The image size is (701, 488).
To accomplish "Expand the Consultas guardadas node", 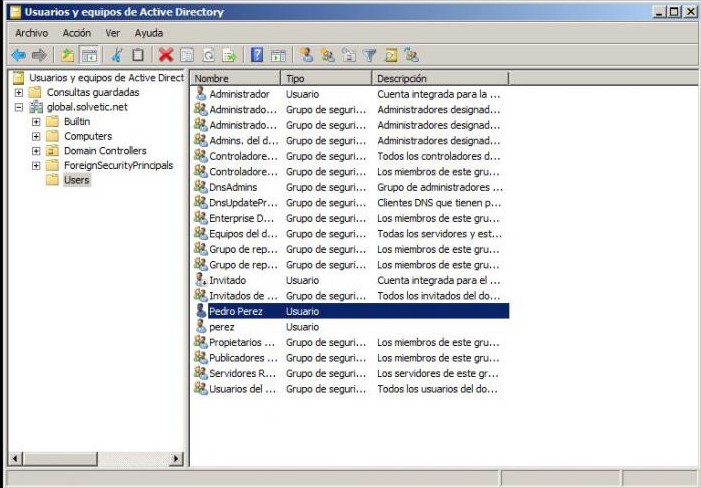I will [19, 93].
